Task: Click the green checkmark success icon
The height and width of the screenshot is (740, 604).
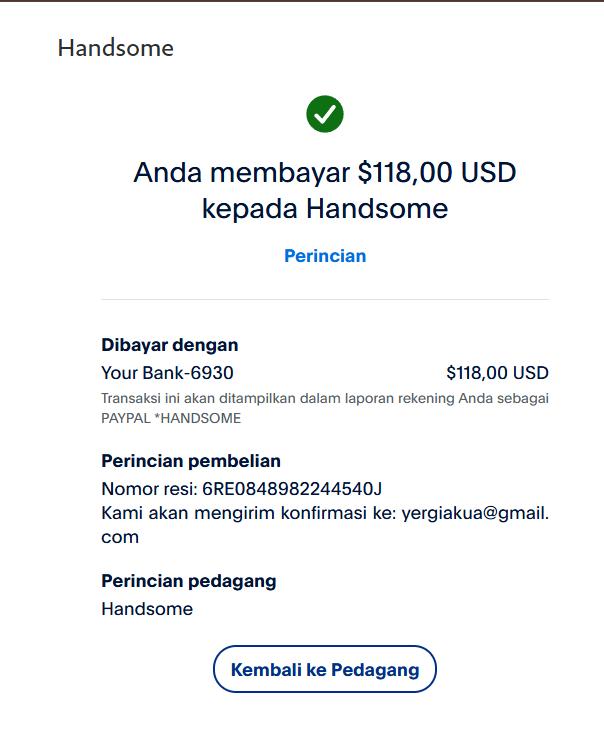Action: coord(325,114)
